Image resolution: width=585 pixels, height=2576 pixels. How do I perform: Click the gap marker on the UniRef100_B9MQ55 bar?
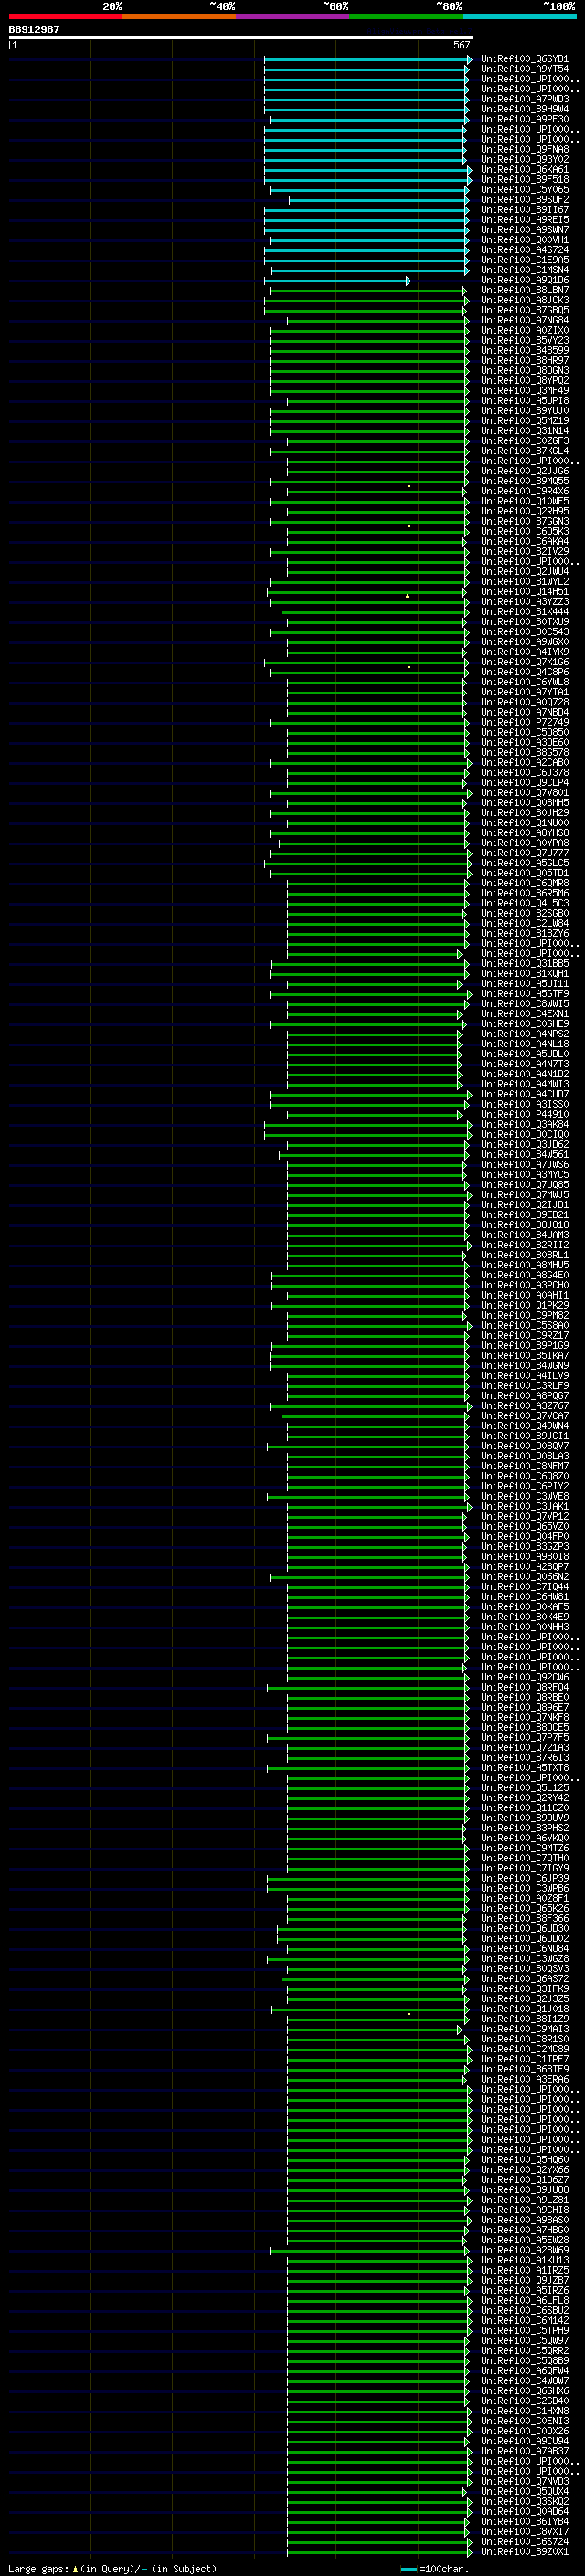409,485
